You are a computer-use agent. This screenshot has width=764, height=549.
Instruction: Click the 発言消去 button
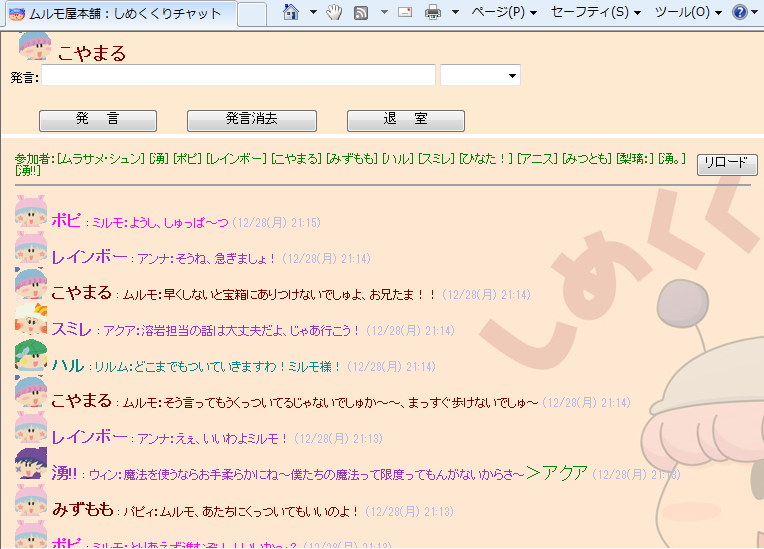(252, 120)
